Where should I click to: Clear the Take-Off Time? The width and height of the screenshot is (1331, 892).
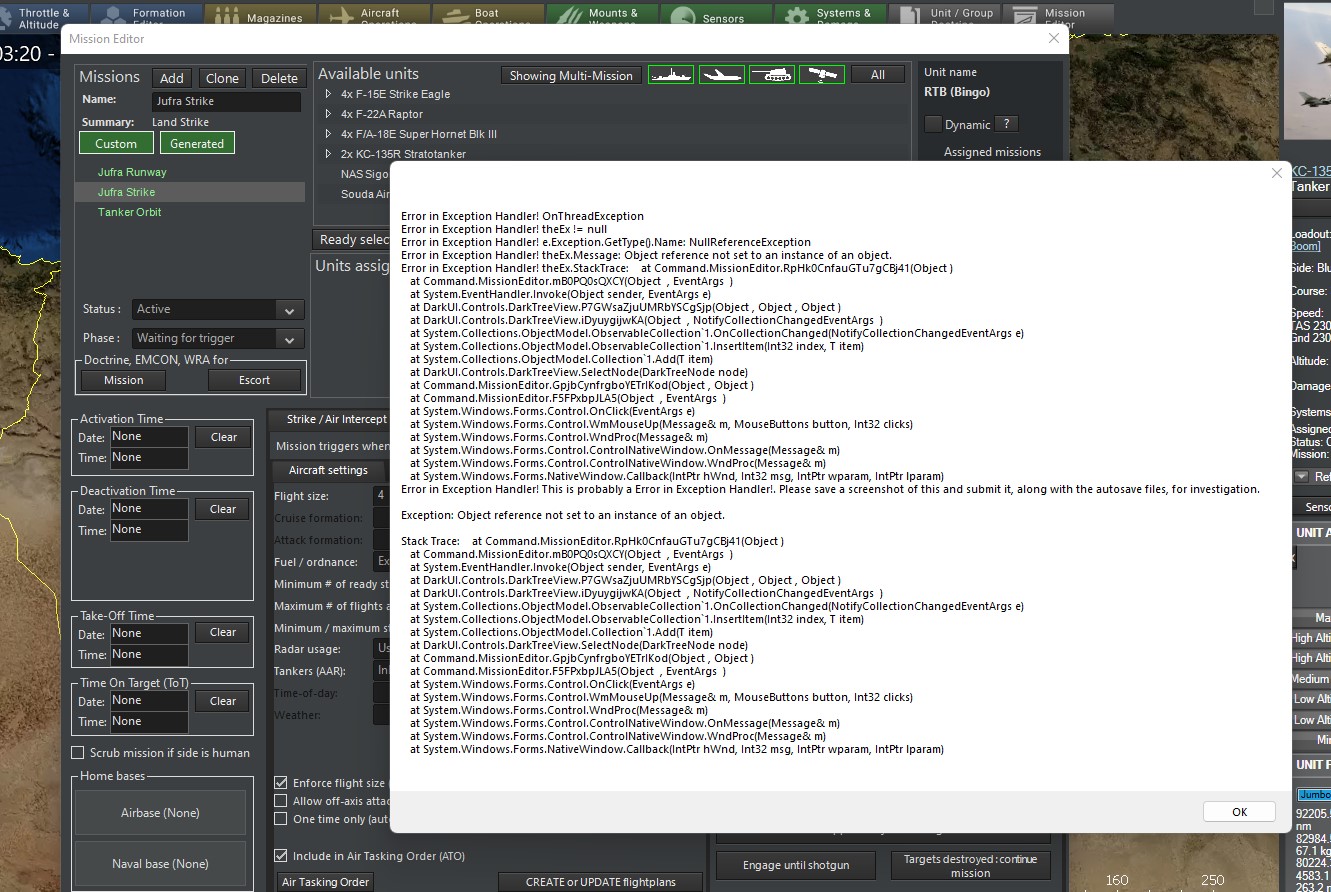[223, 632]
